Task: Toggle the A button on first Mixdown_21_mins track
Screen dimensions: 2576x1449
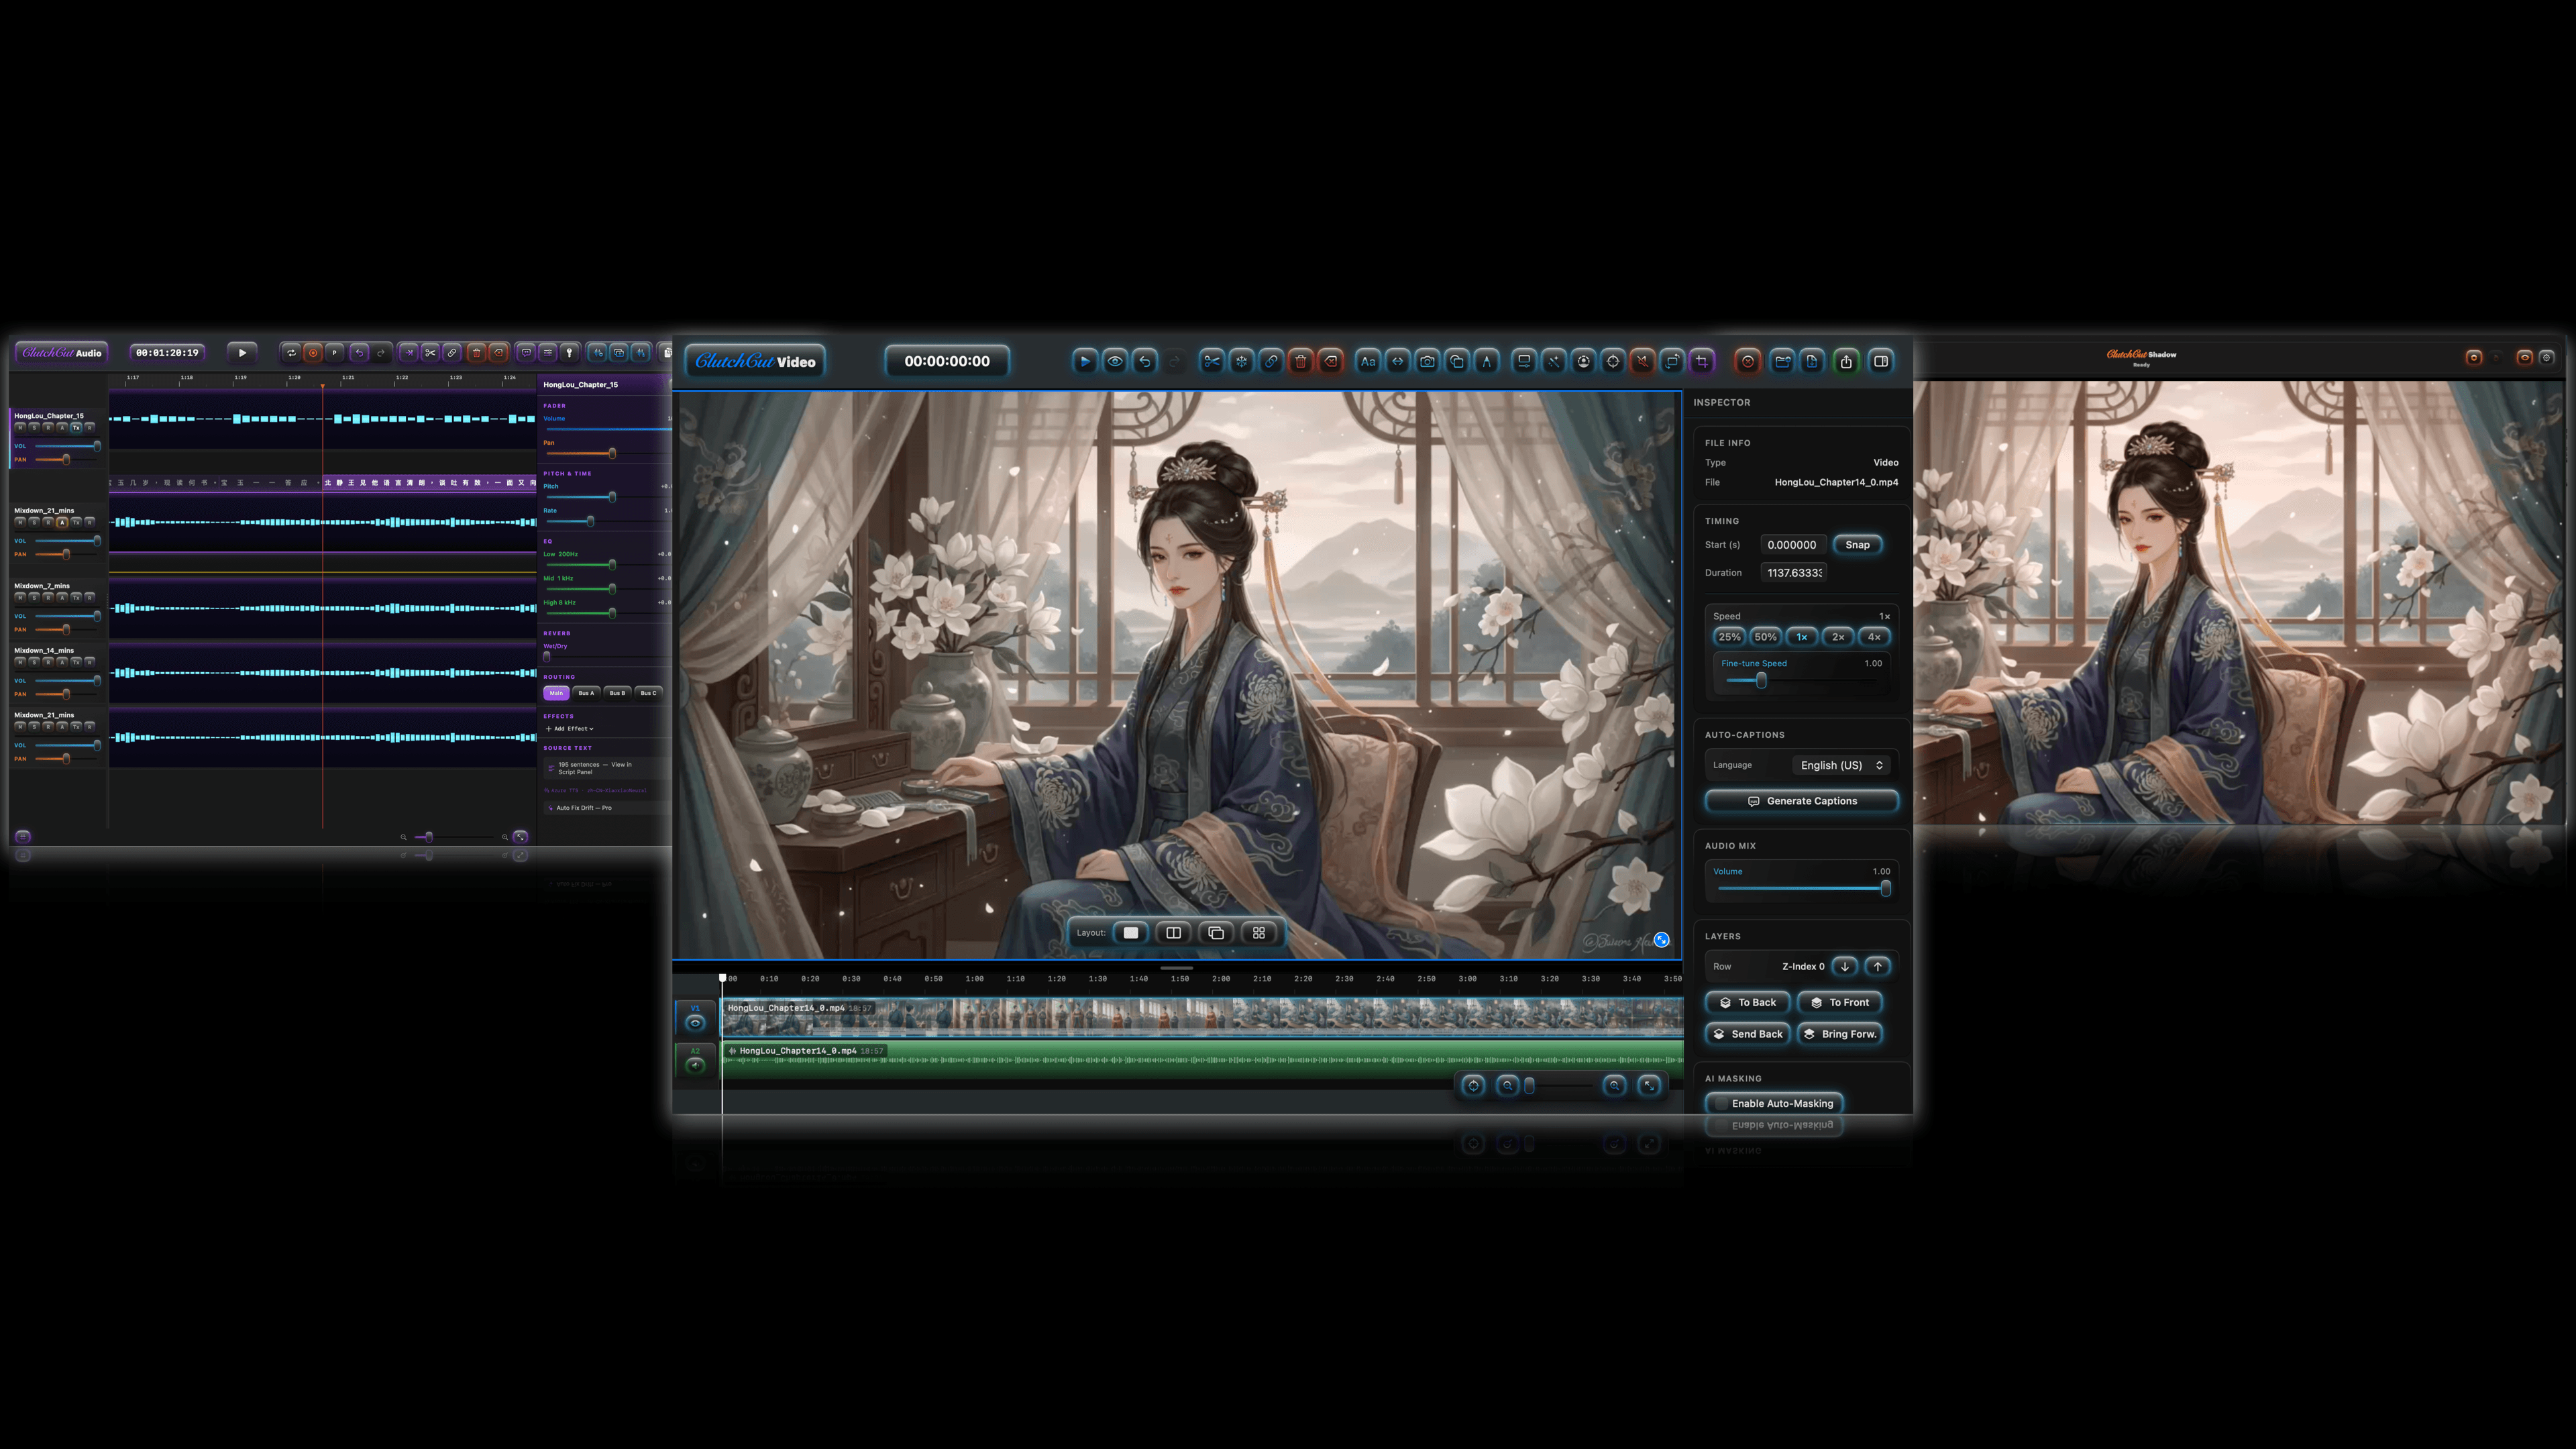Action: click(61, 522)
